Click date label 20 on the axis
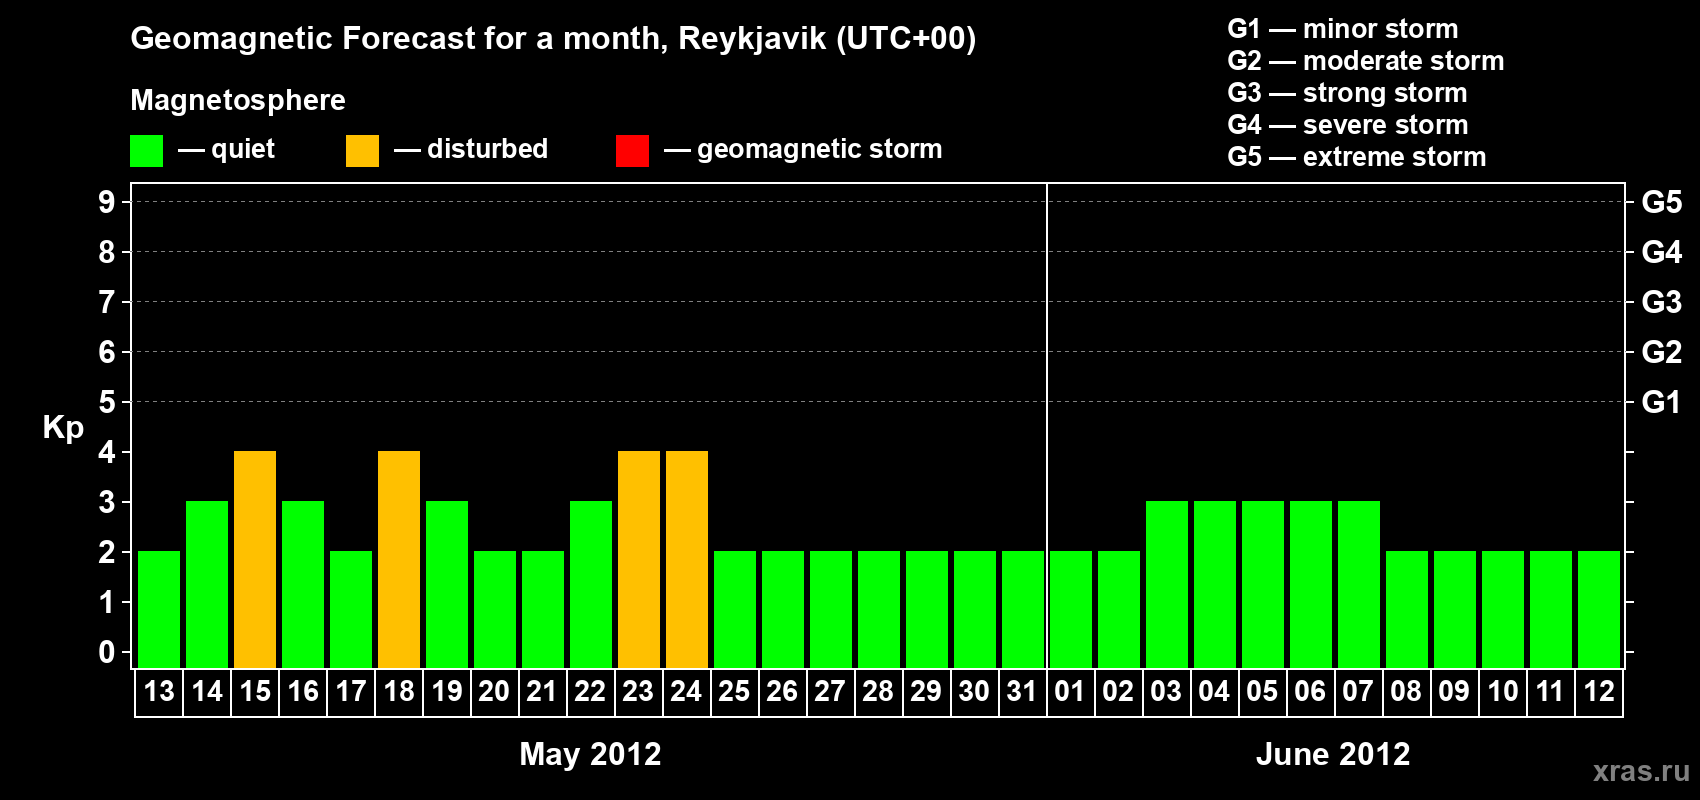This screenshot has height=800, width=1700. [x=494, y=692]
